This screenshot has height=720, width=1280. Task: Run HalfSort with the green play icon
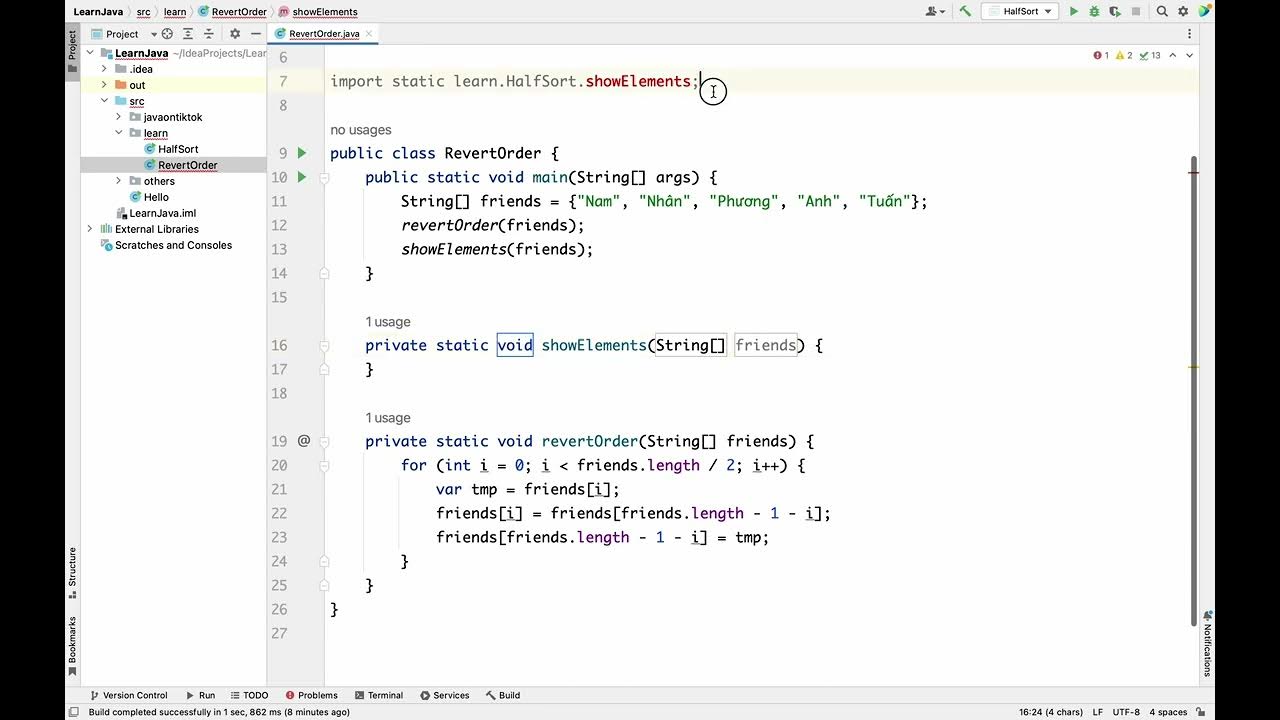coord(1074,11)
